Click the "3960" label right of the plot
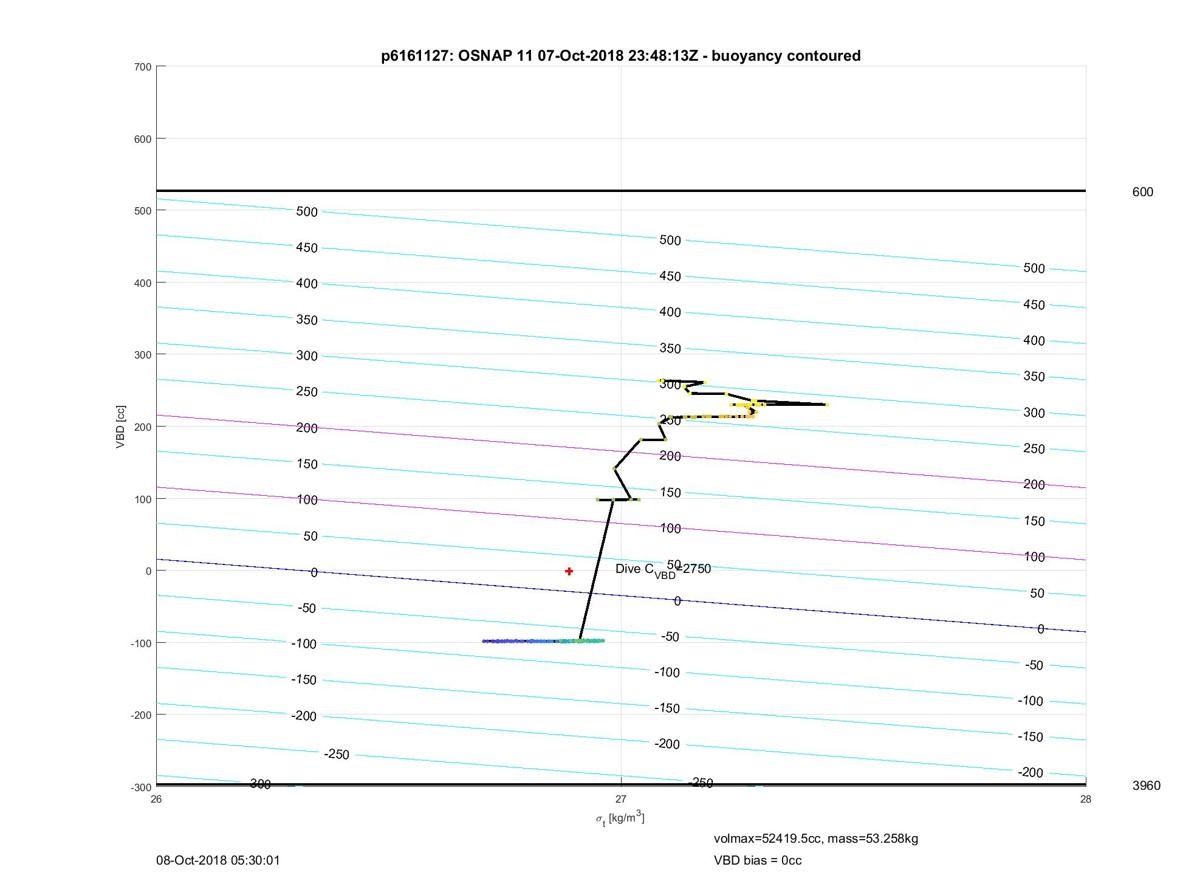The height and width of the screenshot is (885, 1200). pyautogui.click(x=1146, y=786)
